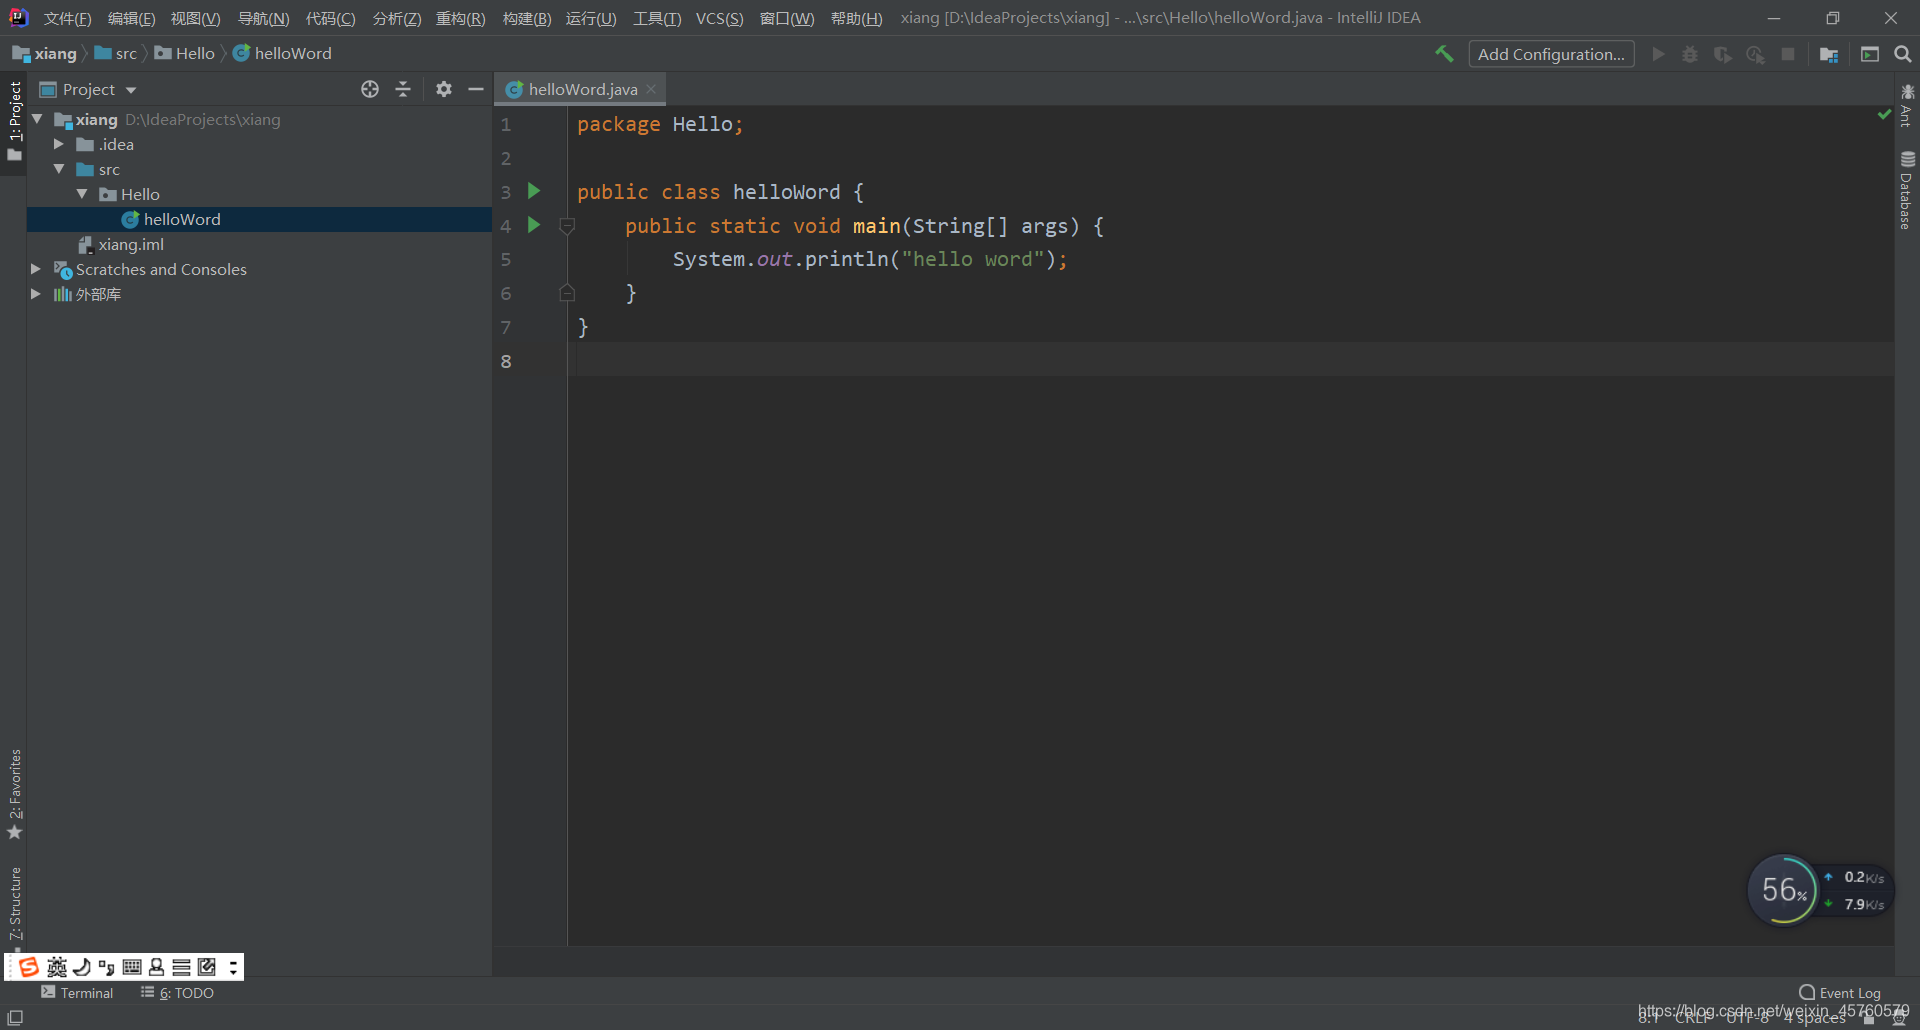Open the Database tool window
1920x1030 pixels.
tap(1907, 190)
